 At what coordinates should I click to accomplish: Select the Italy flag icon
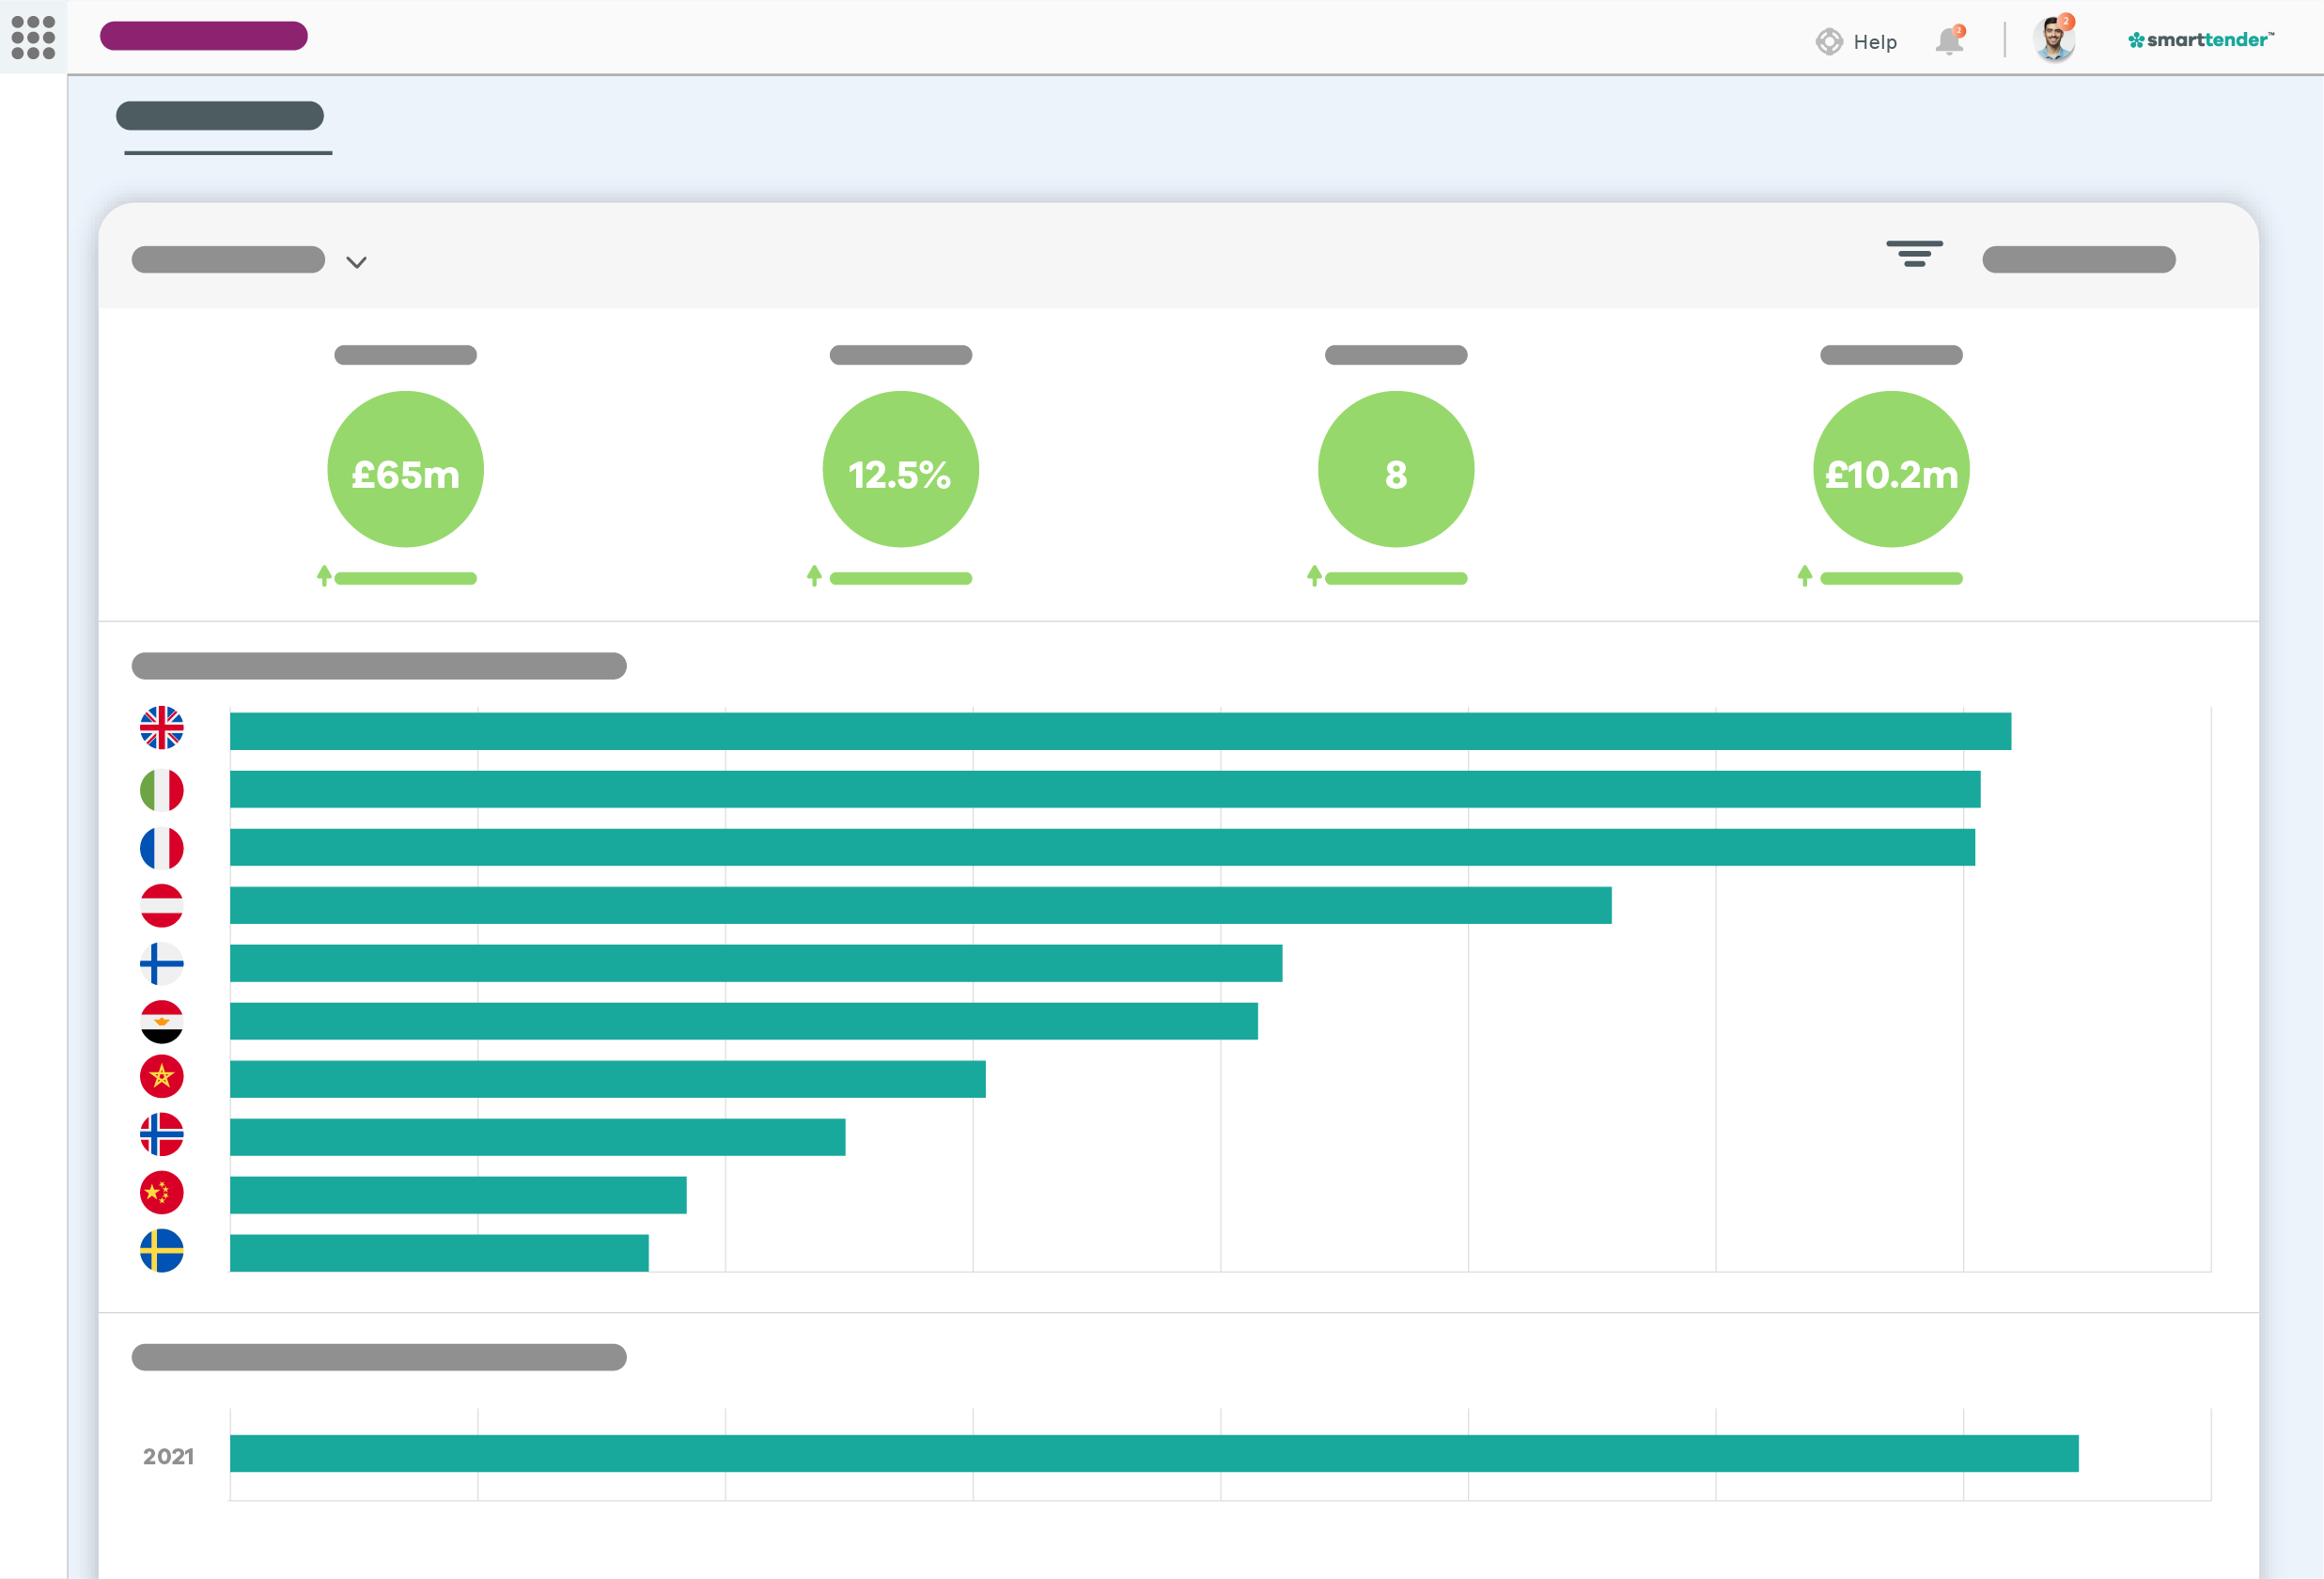pyautogui.click(x=162, y=790)
